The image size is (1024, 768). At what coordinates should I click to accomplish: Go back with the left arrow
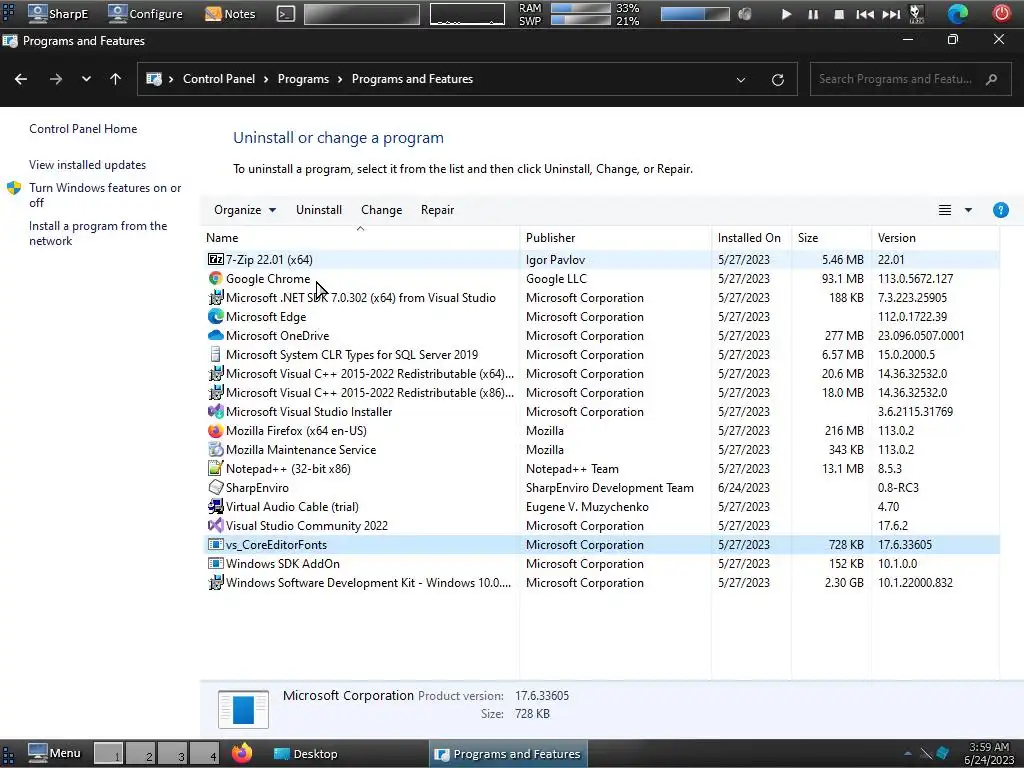point(21,79)
